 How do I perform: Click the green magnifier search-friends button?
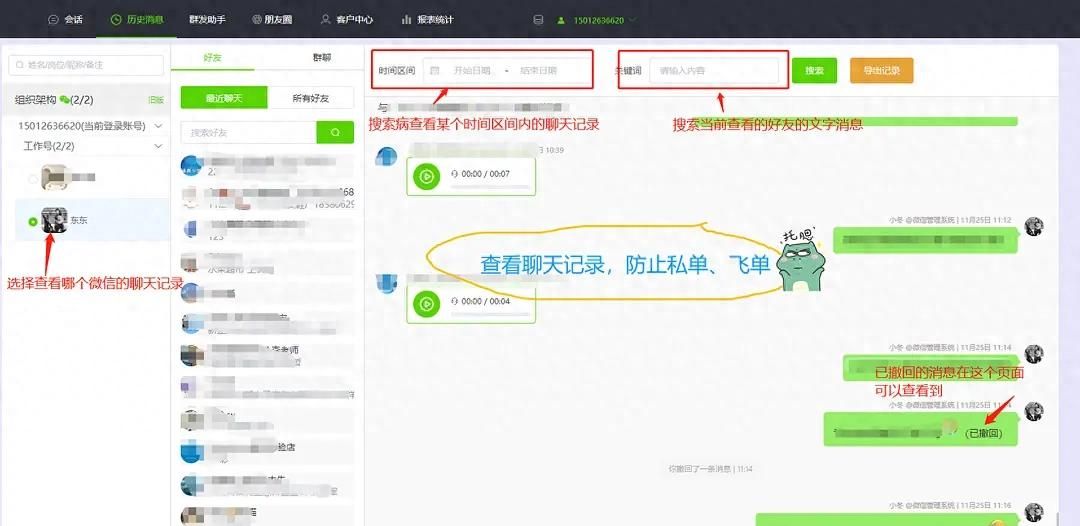[335, 133]
